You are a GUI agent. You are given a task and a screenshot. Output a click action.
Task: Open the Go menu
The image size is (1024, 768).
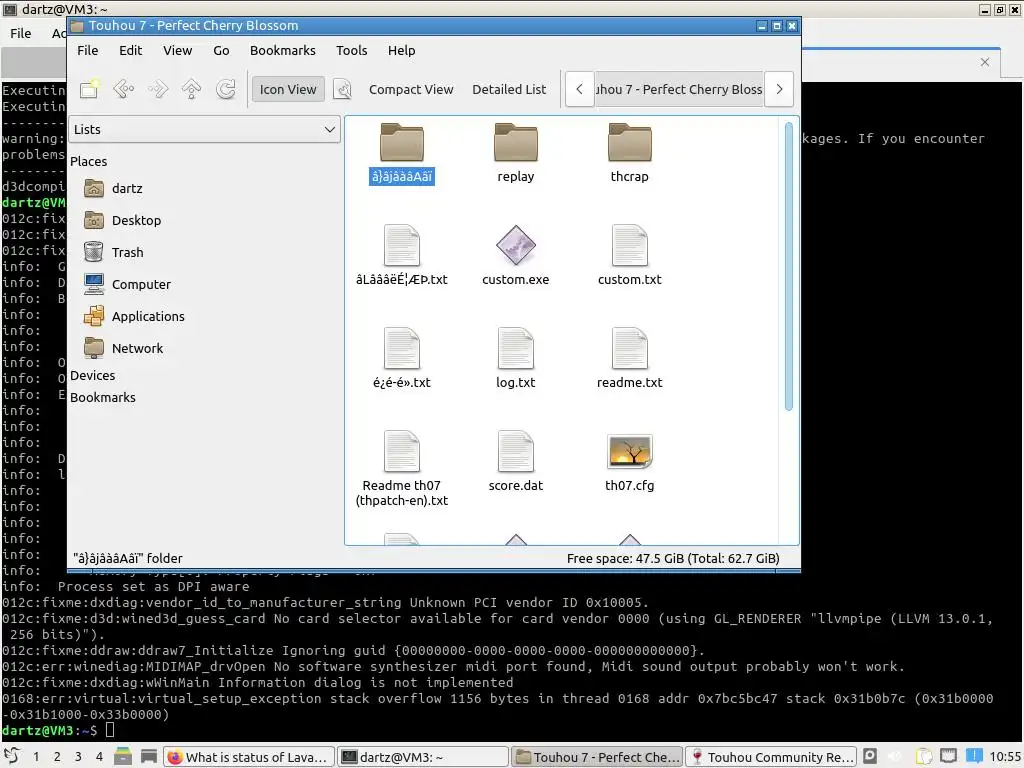pyautogui.click(x=221, y=50)
